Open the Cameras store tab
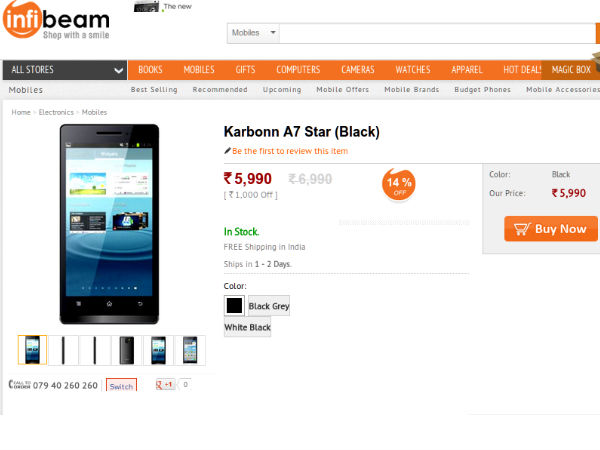The height and width of the screenshot is (450, 600). (358, 70)
